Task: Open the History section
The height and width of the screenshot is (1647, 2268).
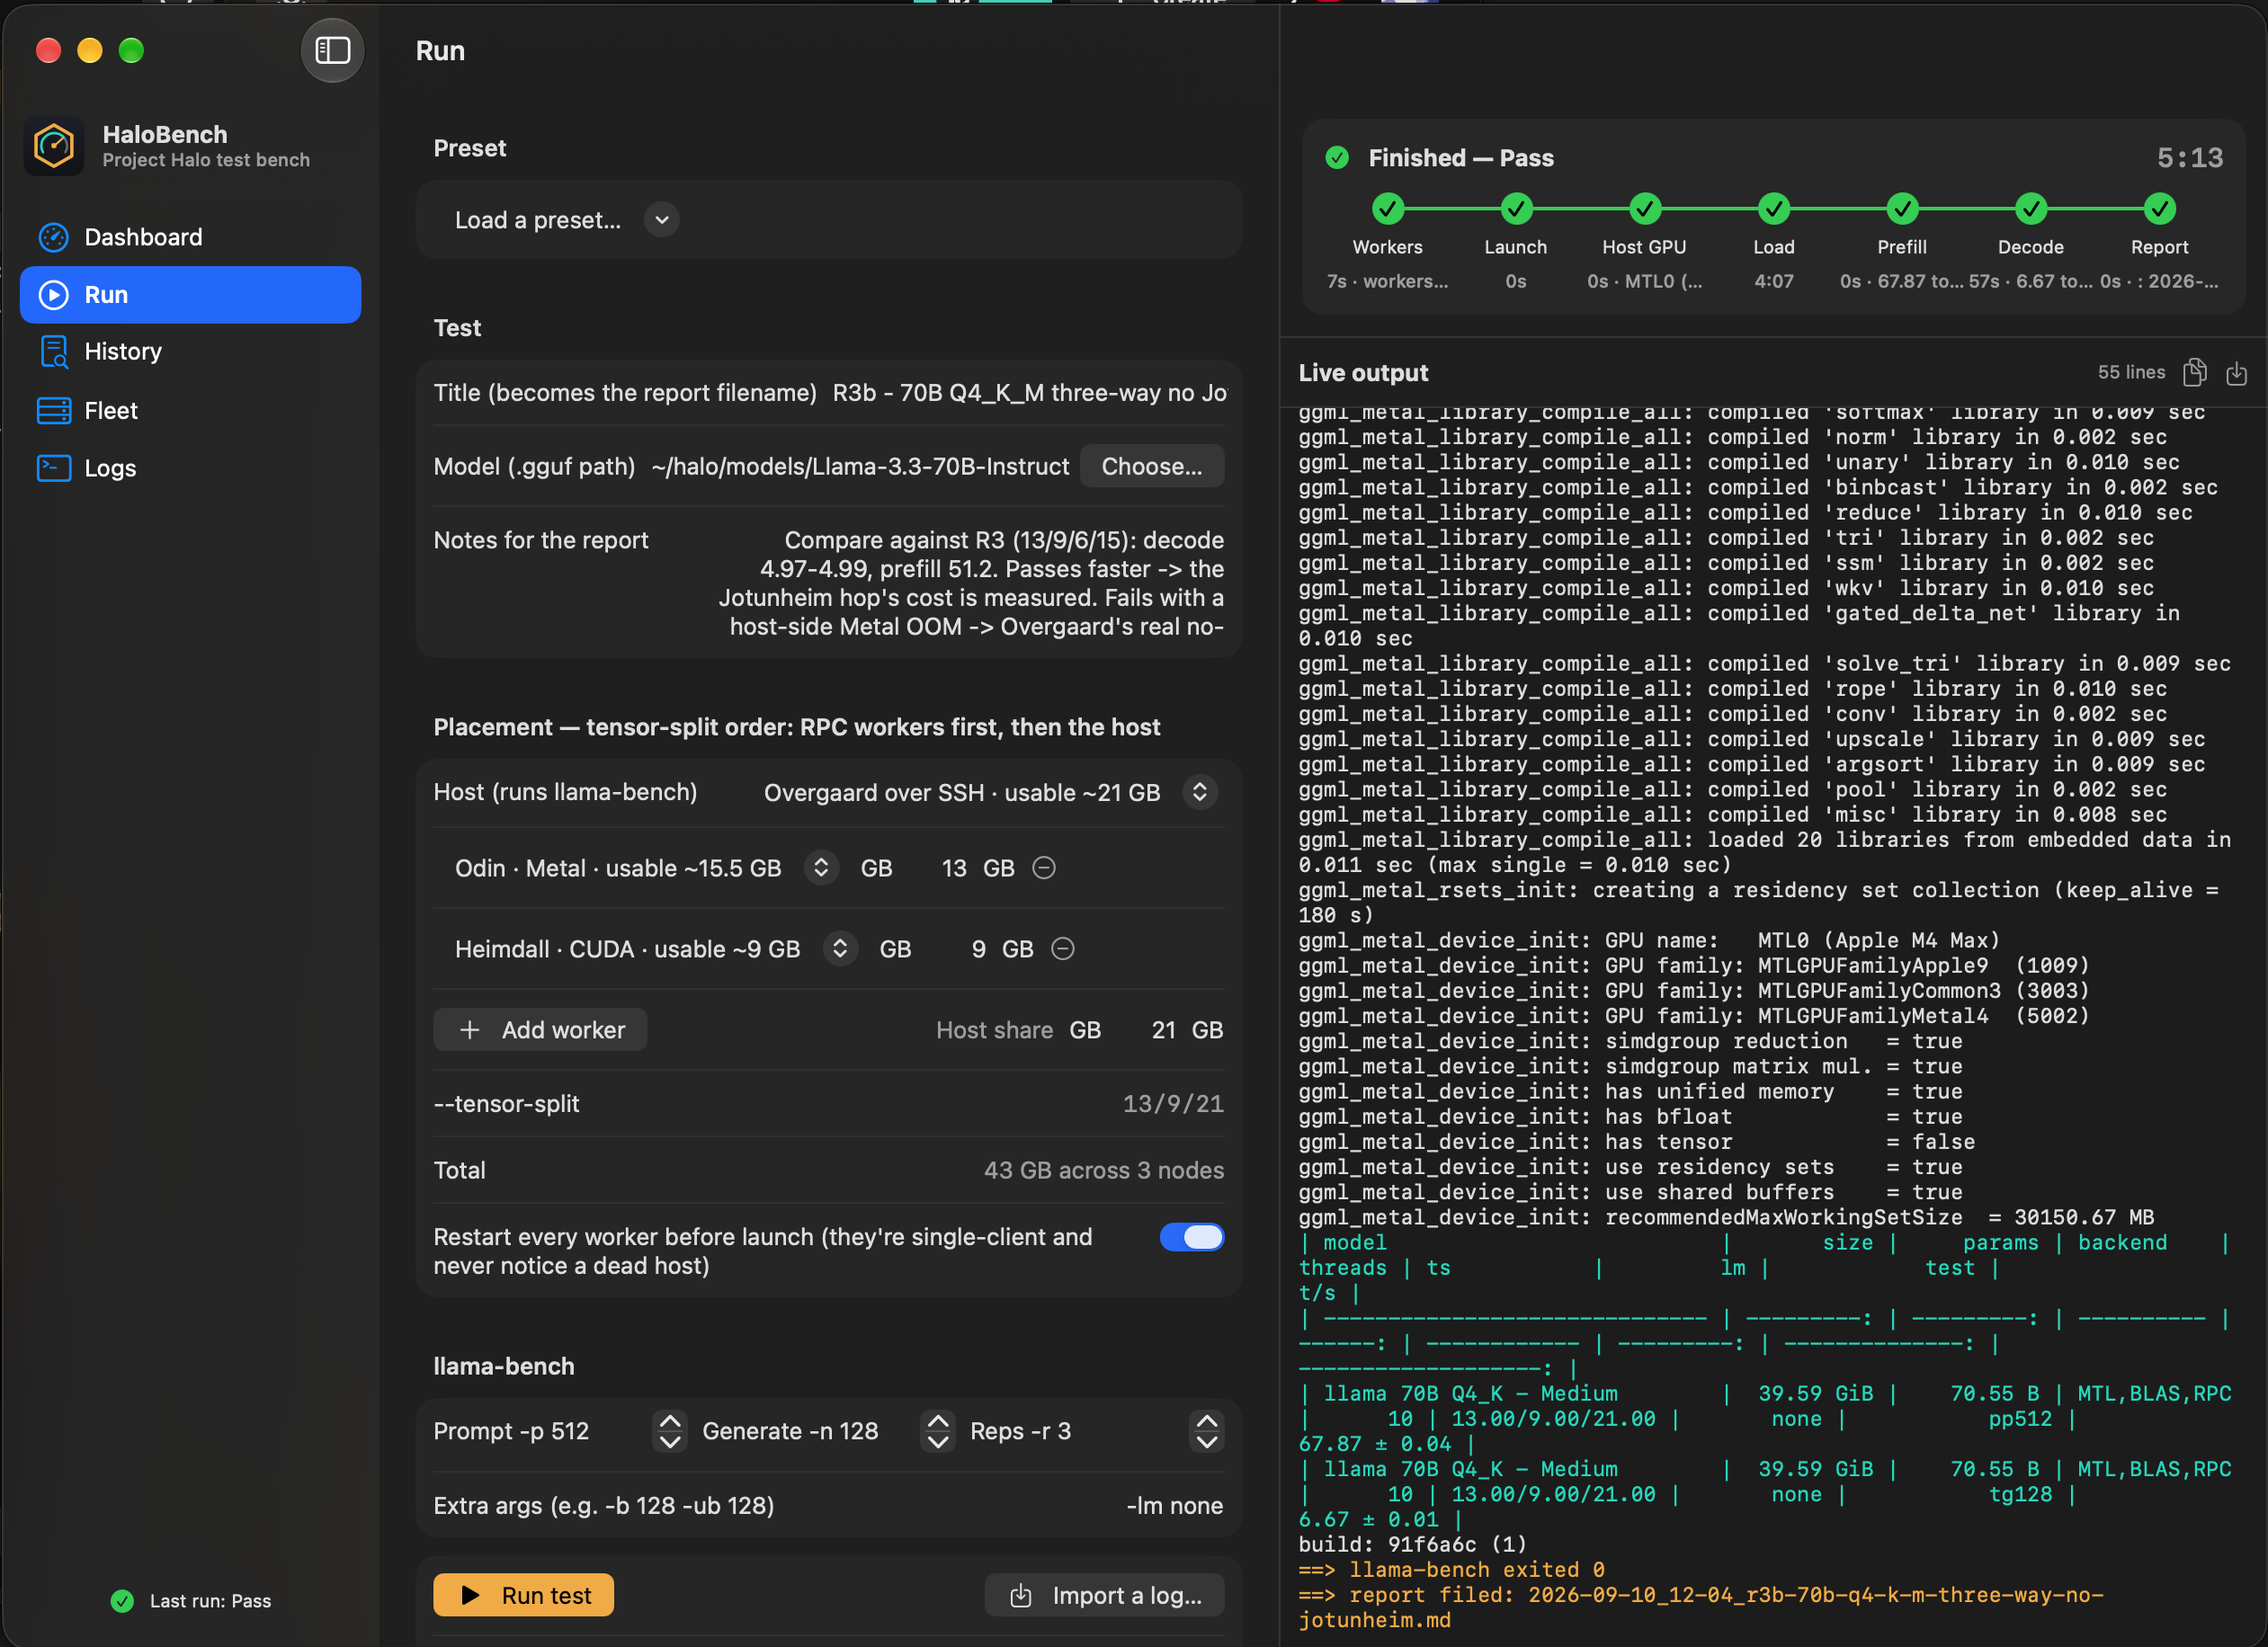Action: [190, 352]
